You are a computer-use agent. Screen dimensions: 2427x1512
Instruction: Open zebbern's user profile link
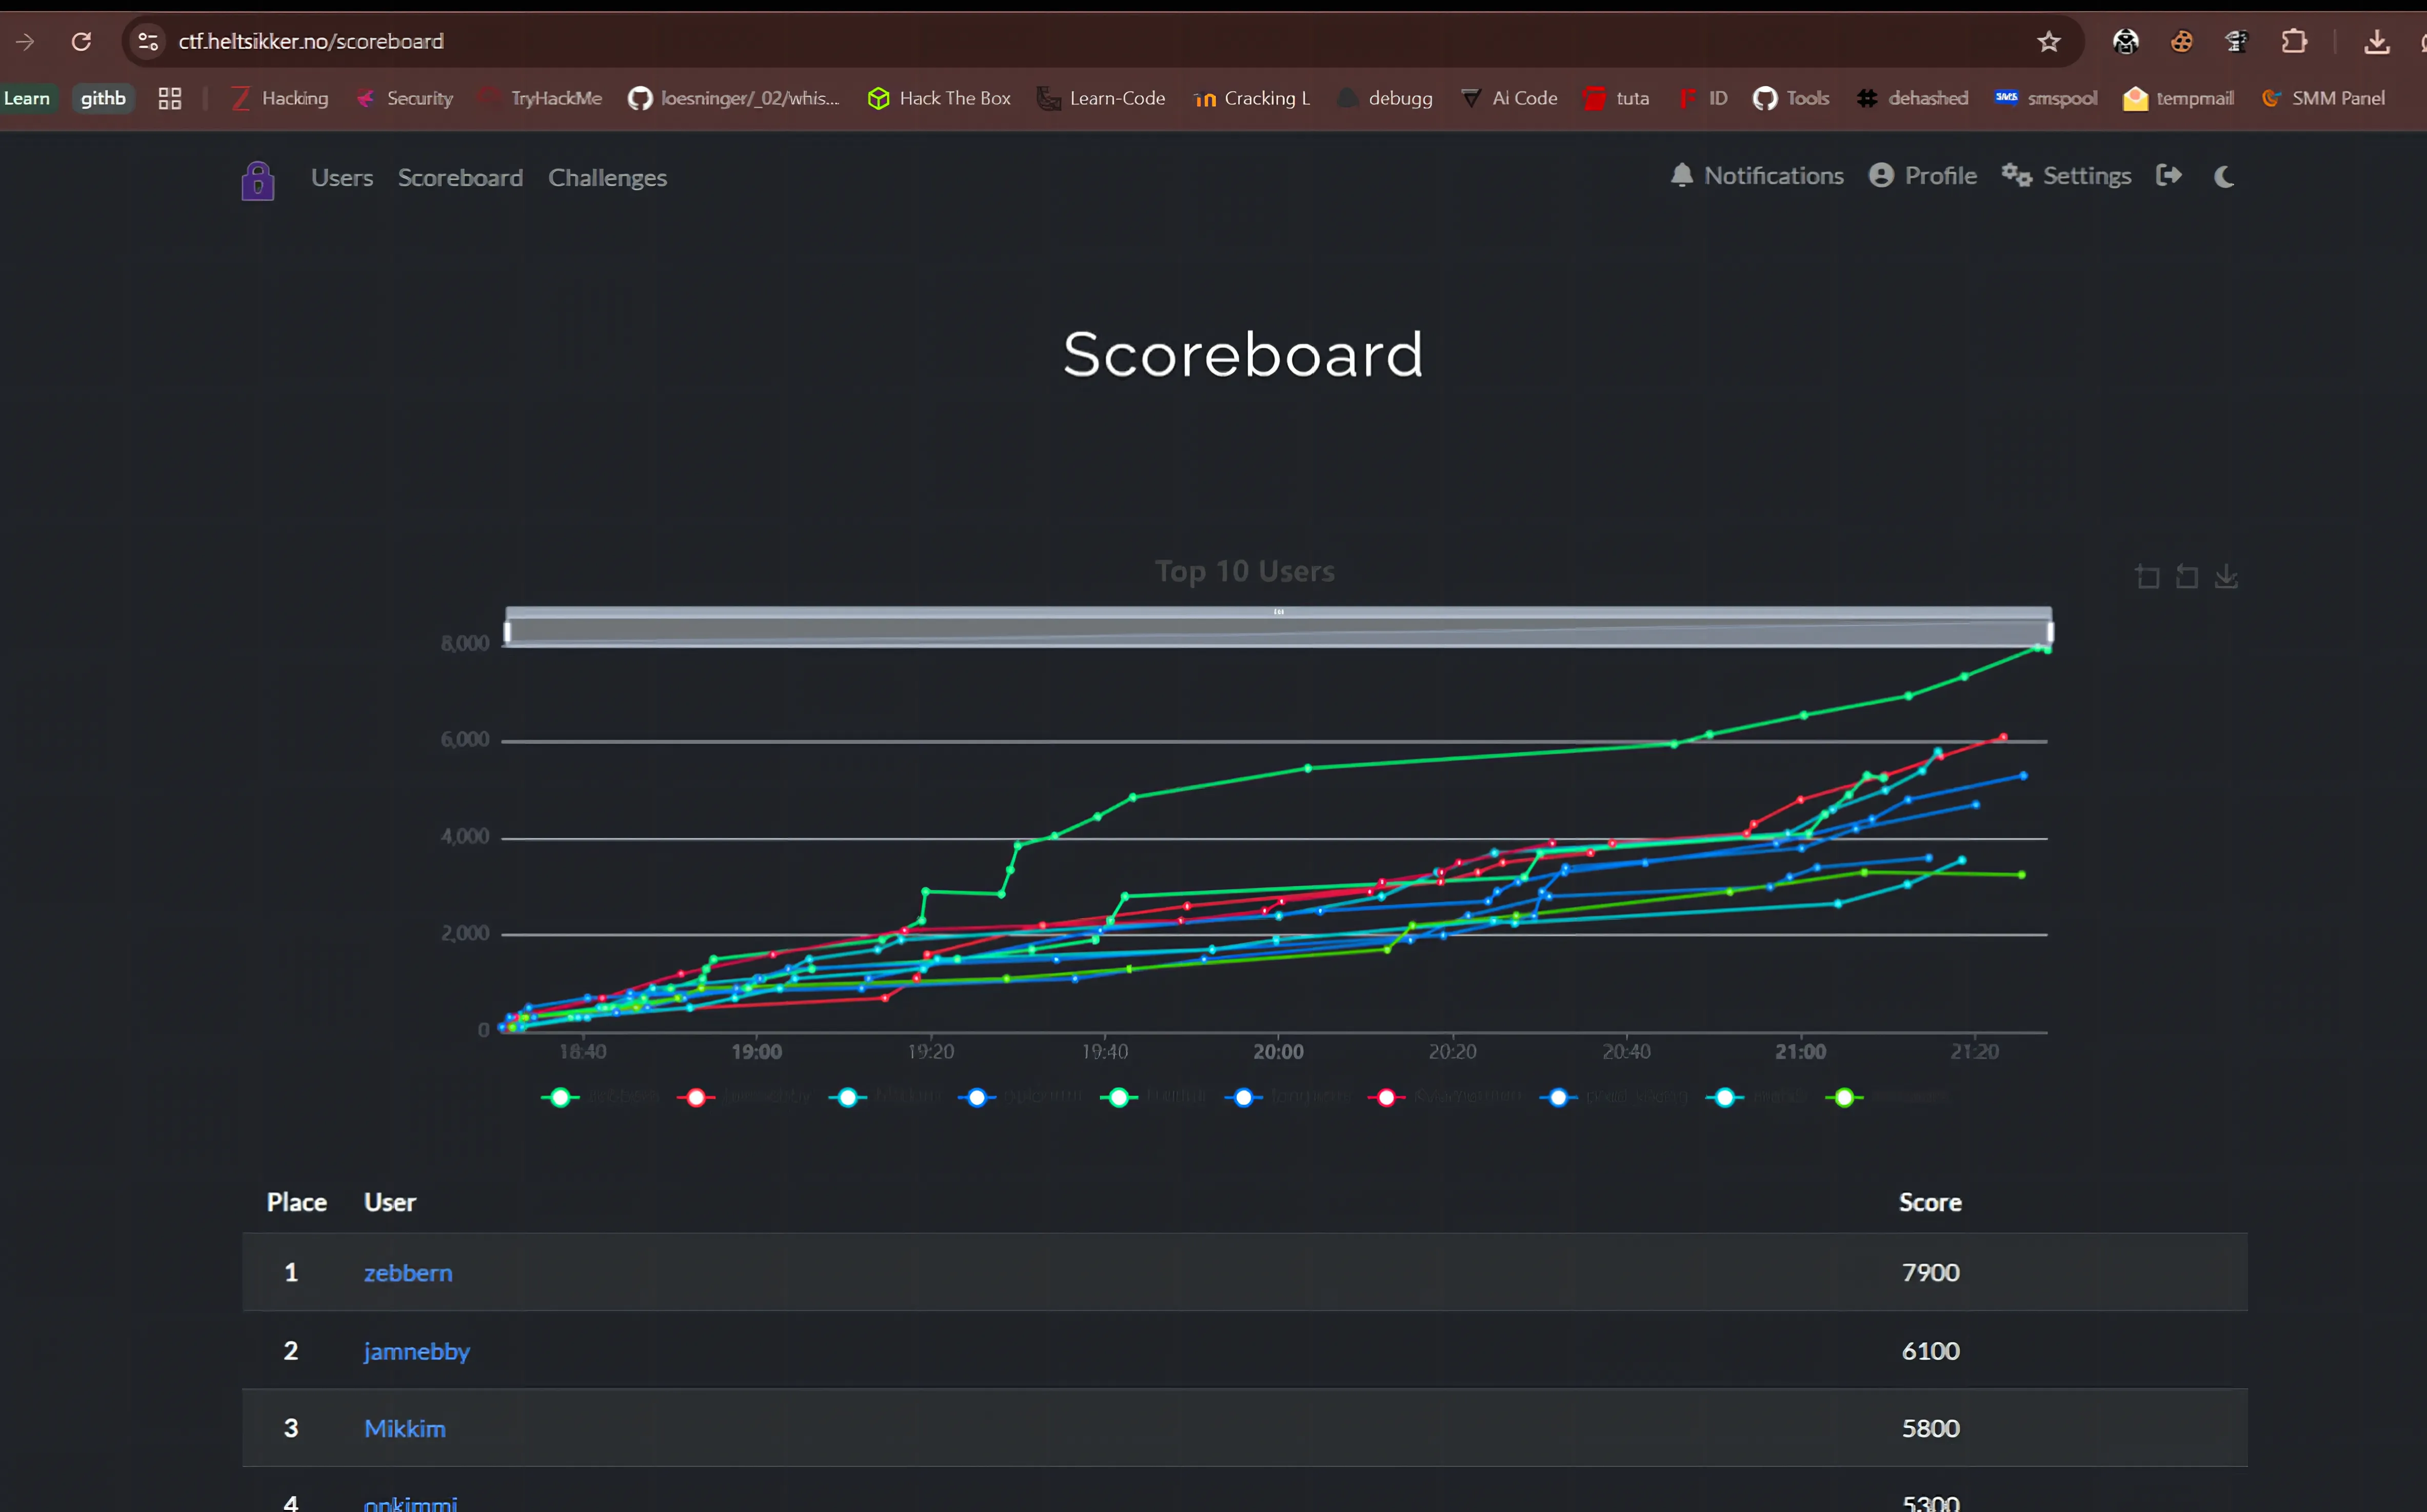[x=408, y=1272]
